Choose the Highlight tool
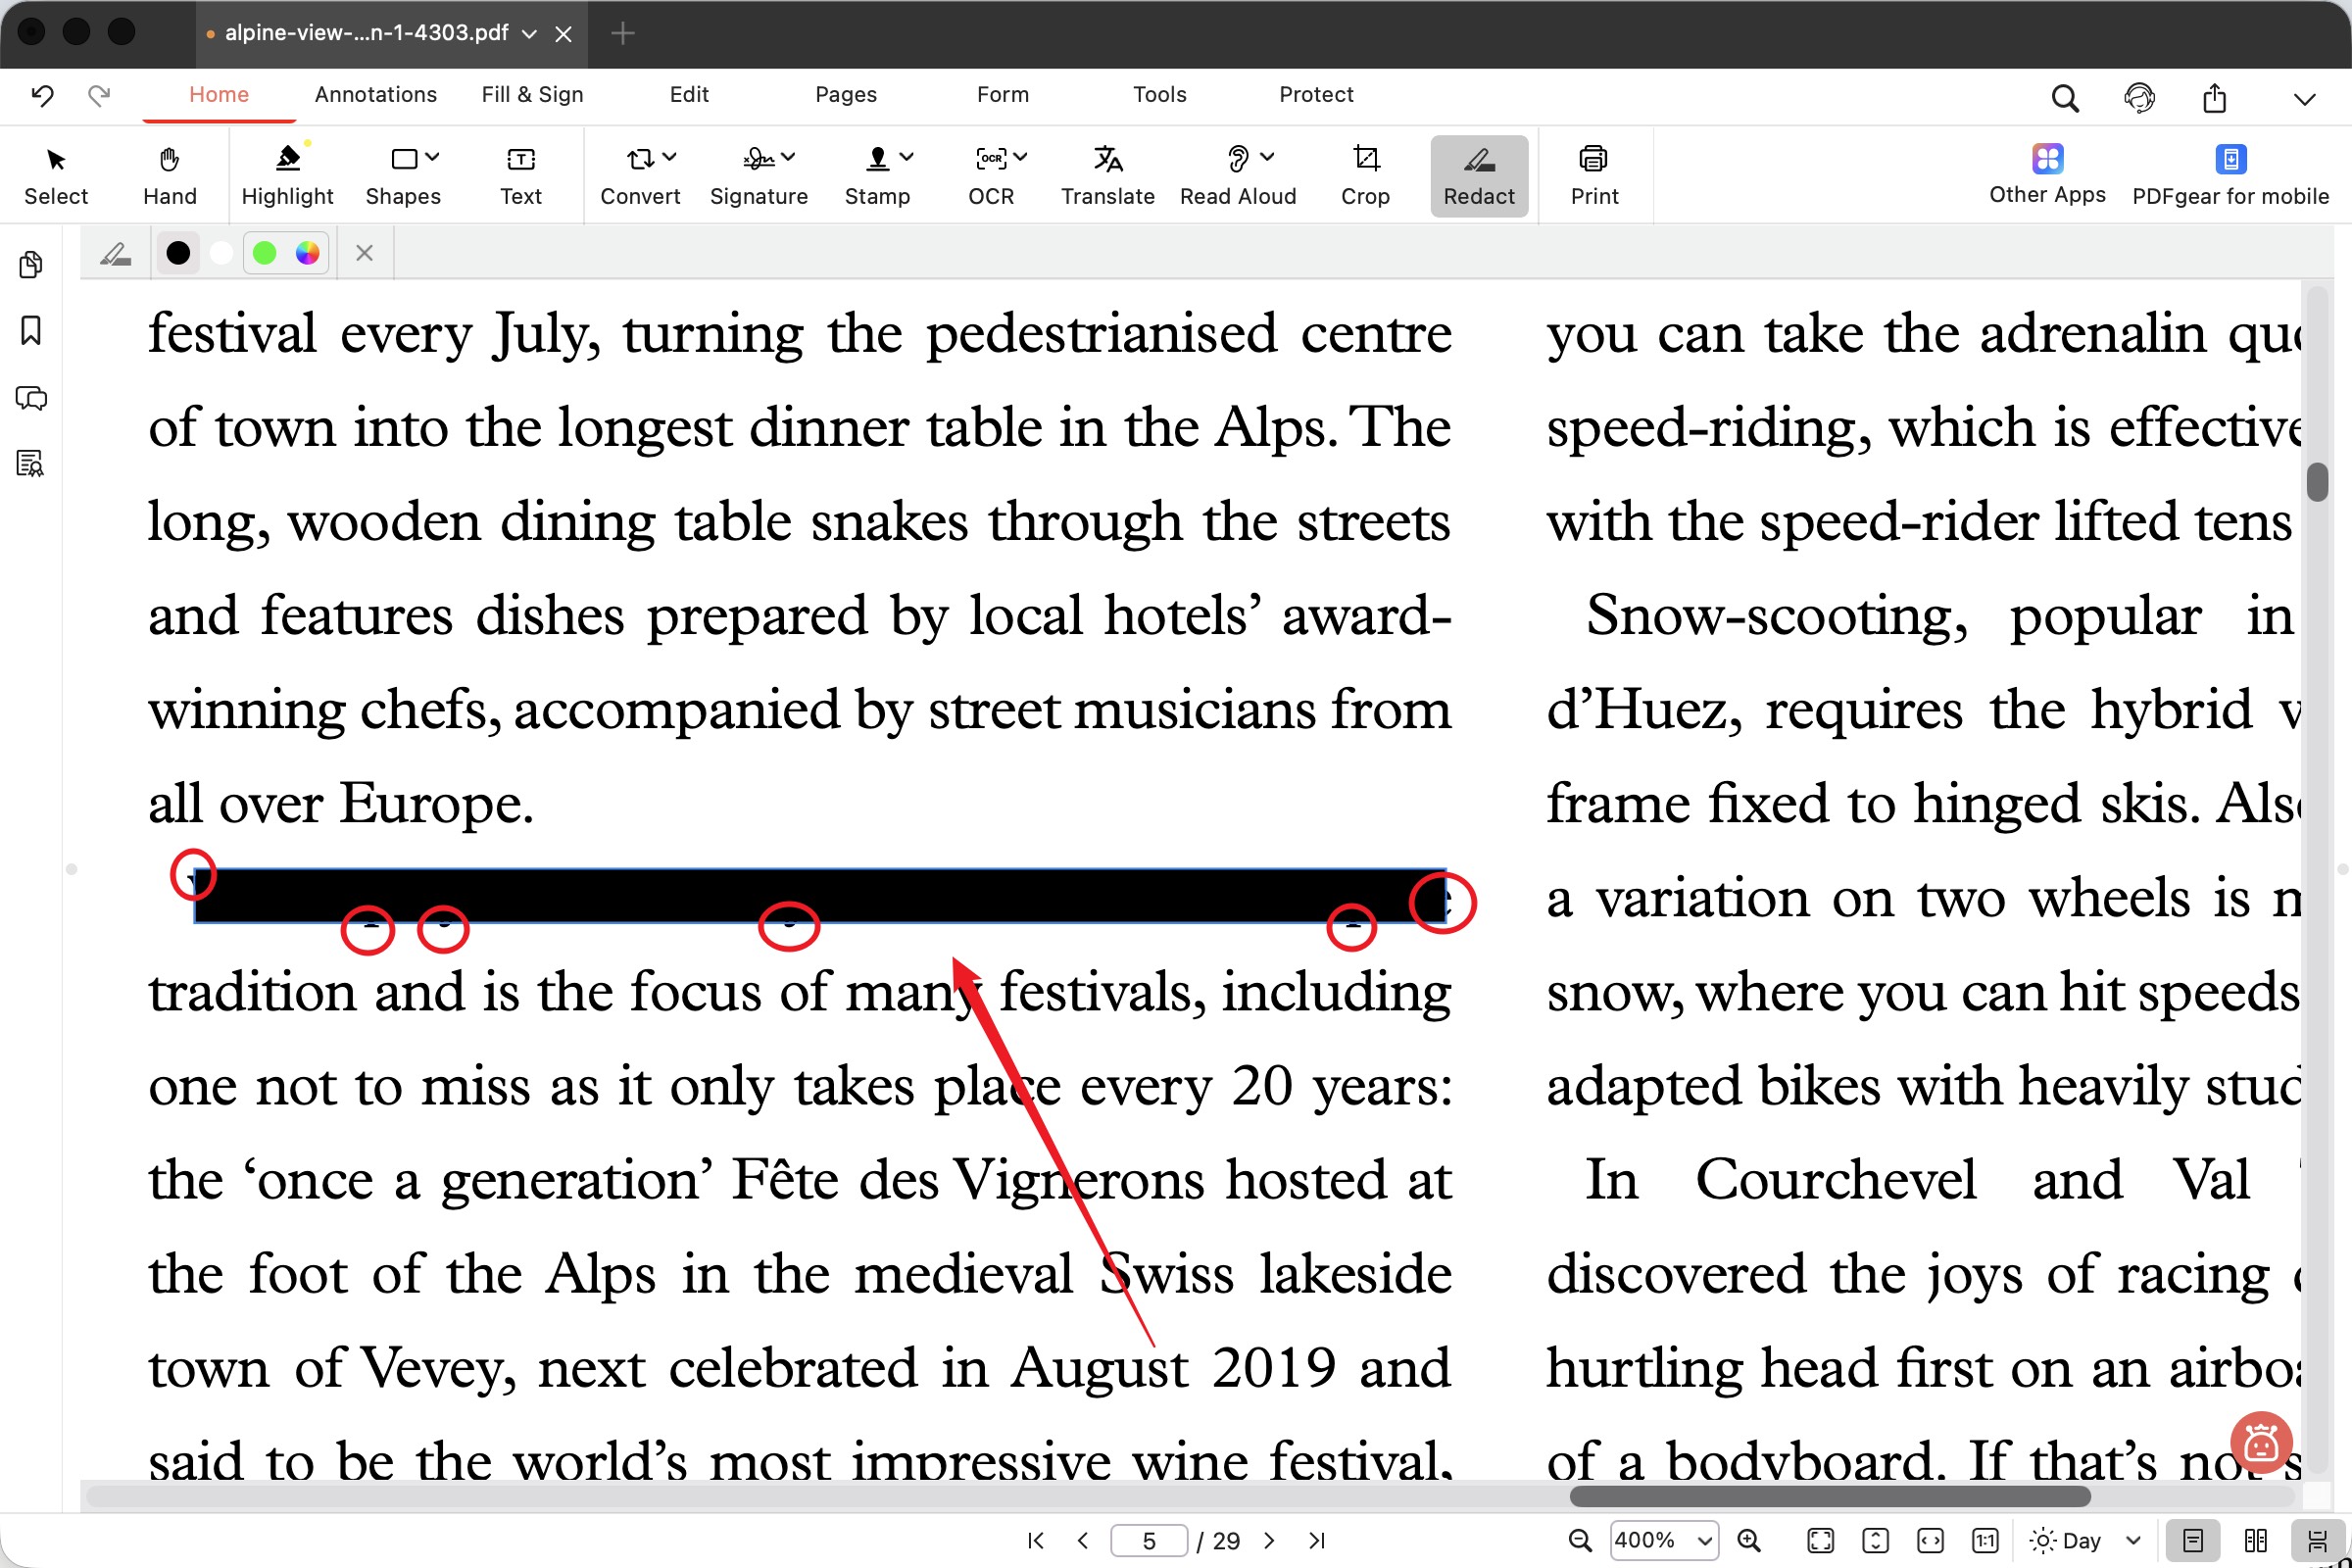Screen dimensions: 2352x1568 pyautogui.click(x=287, y=176)
